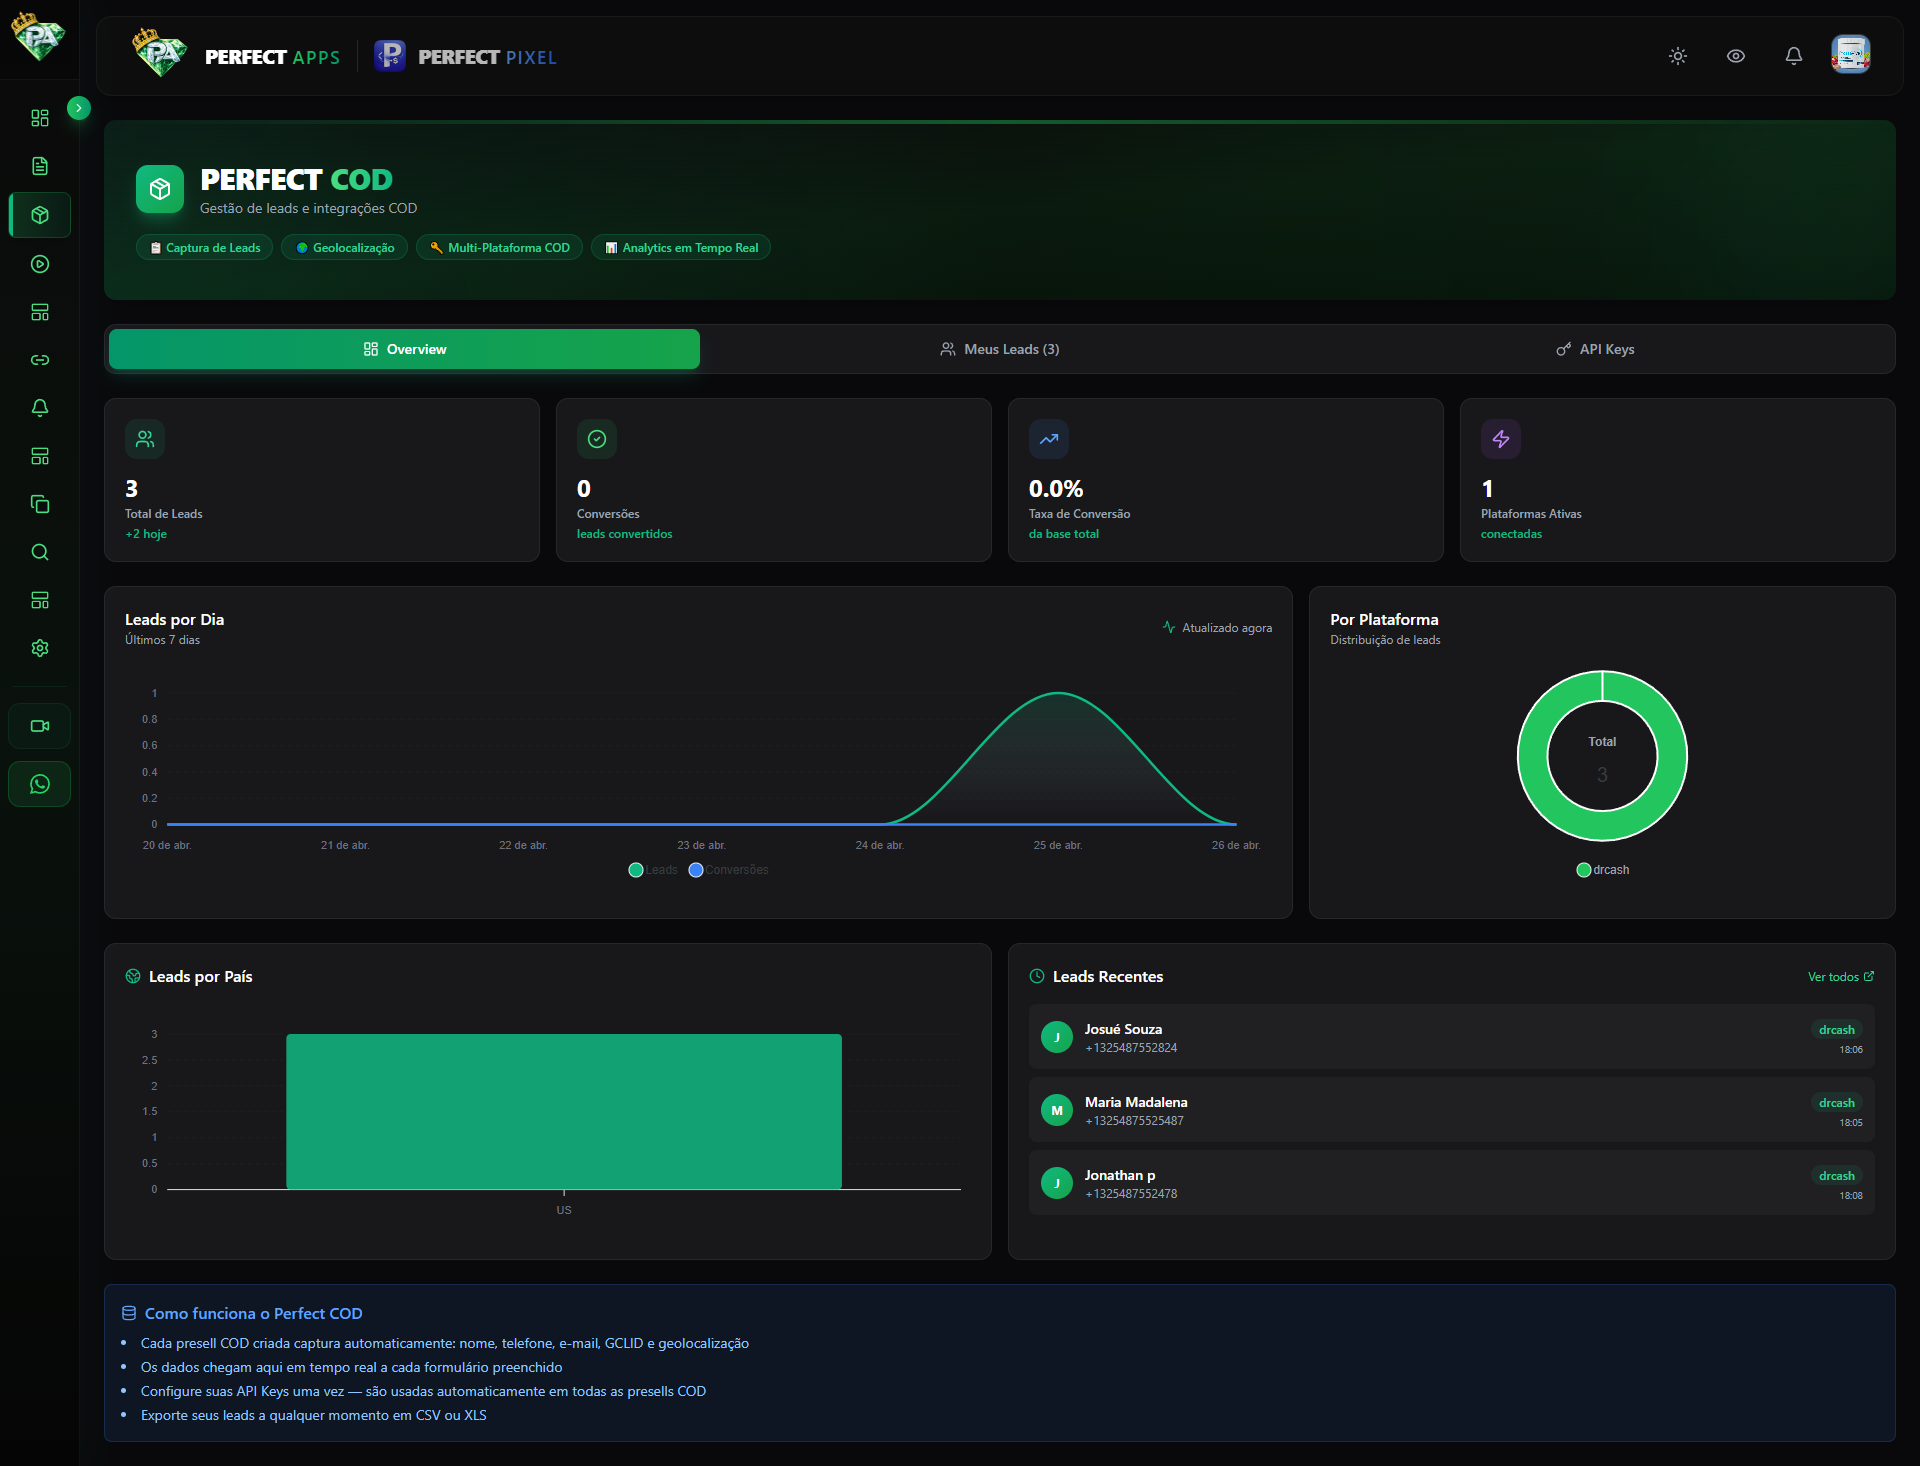Open the Ver todos link
The width and height of the screenshot is (1920, 1466).
click(1841, 977)
